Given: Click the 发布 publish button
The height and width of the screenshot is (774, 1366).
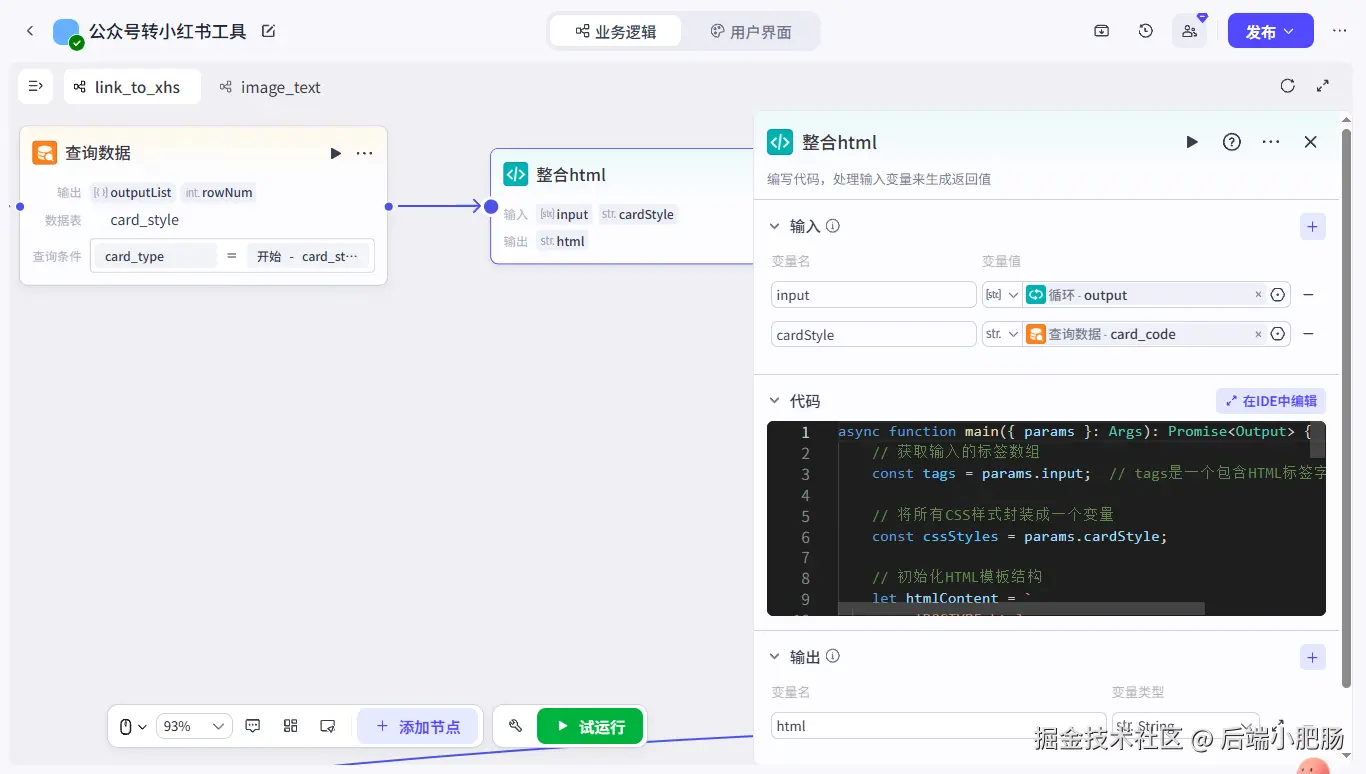Looking at the screenshot, I should (1271, 31).
